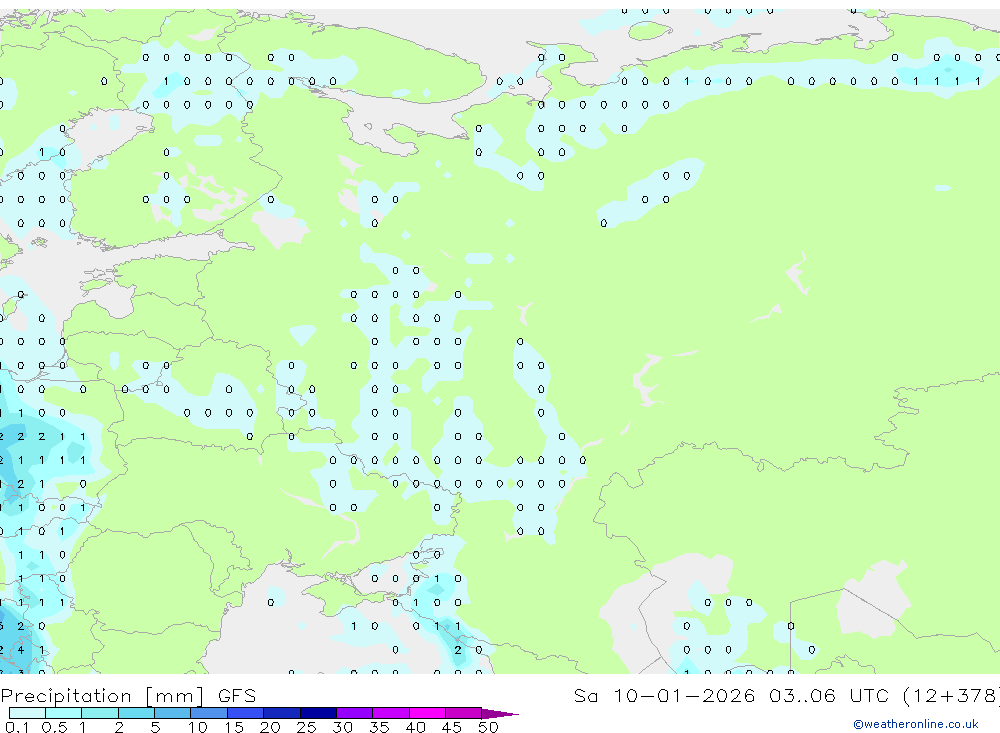Screen dimensions: 1000x733
Task: Click the 25–30 mm navy legend swatch
Action: pos(318,713)
